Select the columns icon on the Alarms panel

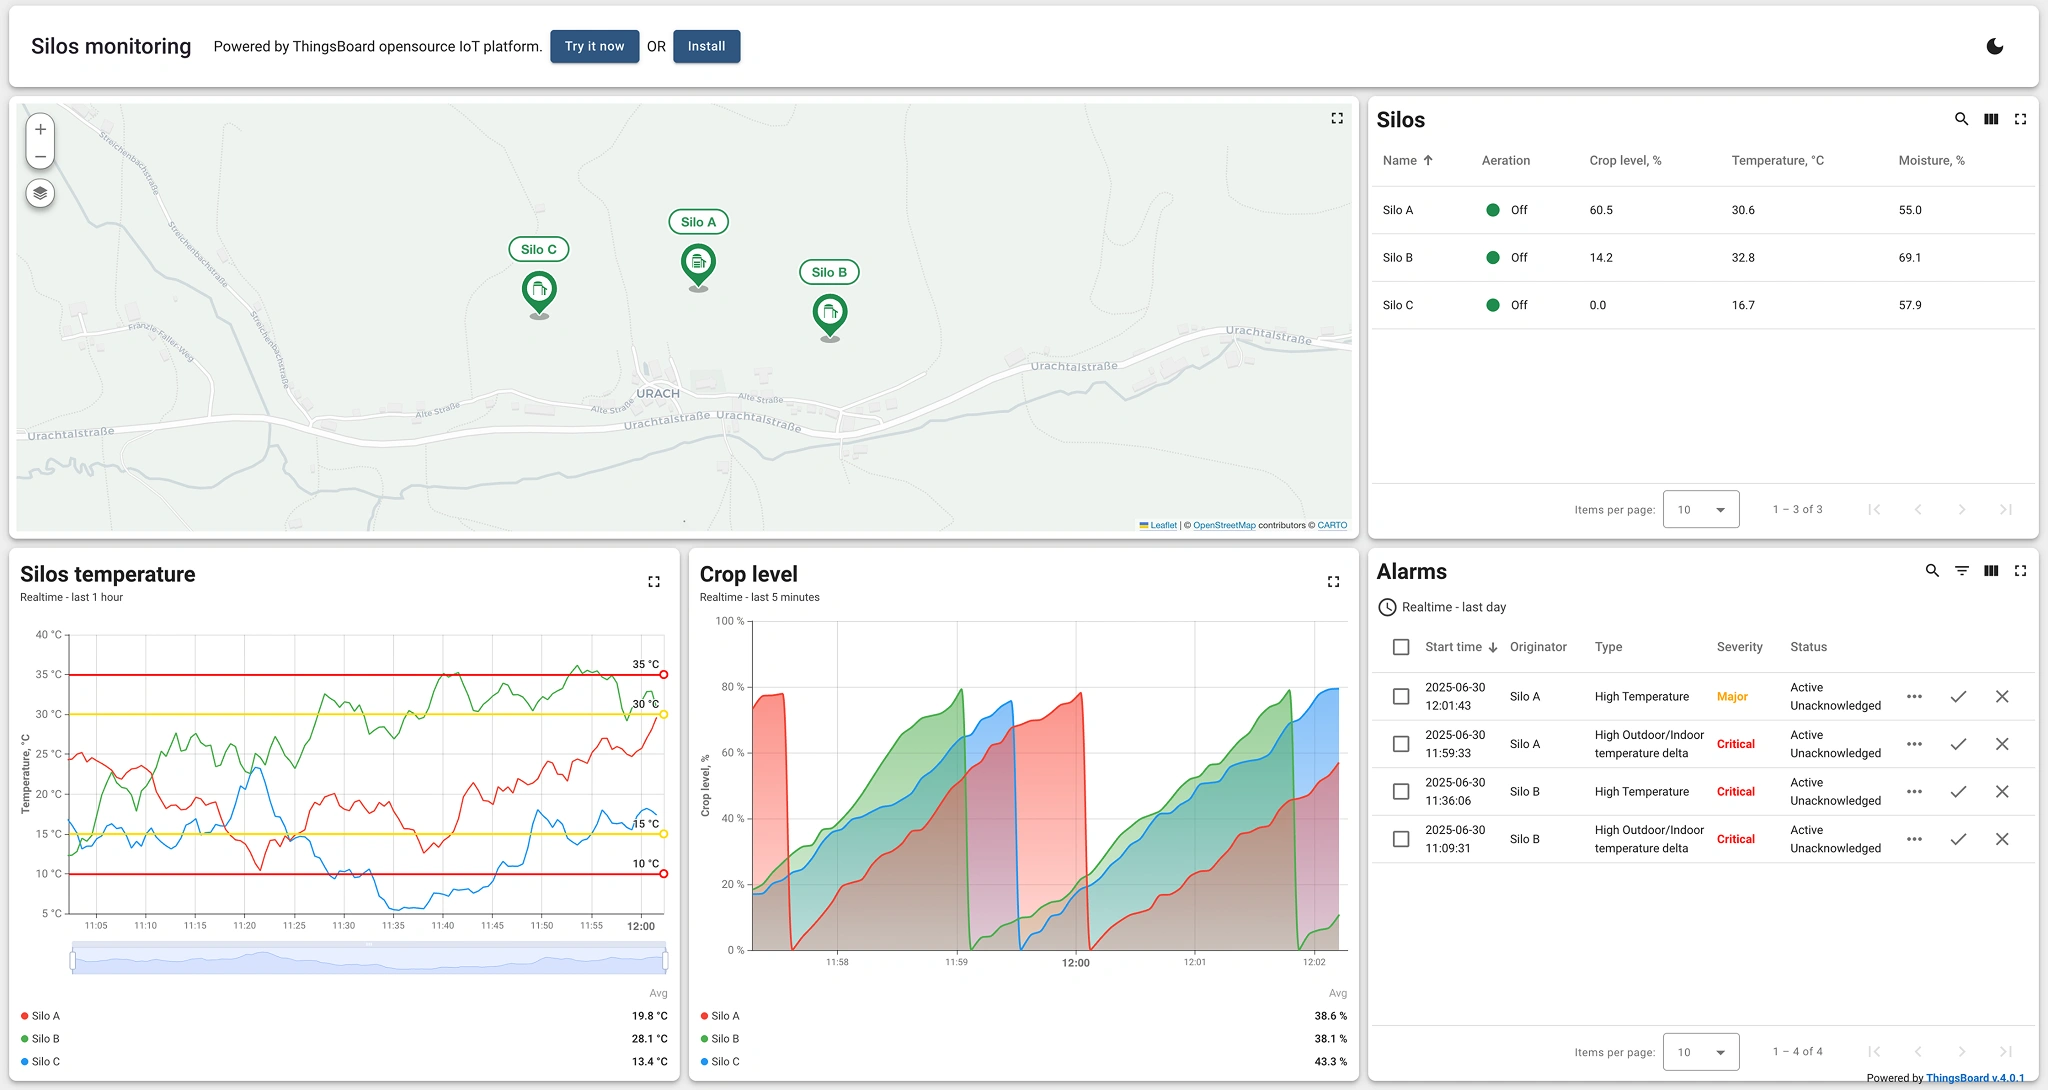pos(1990,570)
